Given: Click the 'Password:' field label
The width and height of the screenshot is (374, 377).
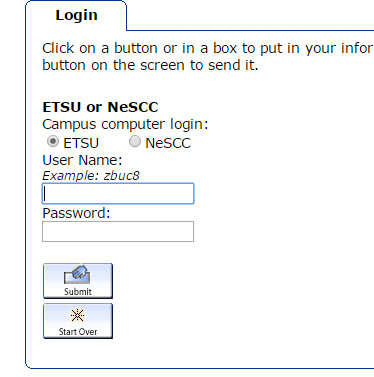Looking at the screenshot, I should [76, 213].
